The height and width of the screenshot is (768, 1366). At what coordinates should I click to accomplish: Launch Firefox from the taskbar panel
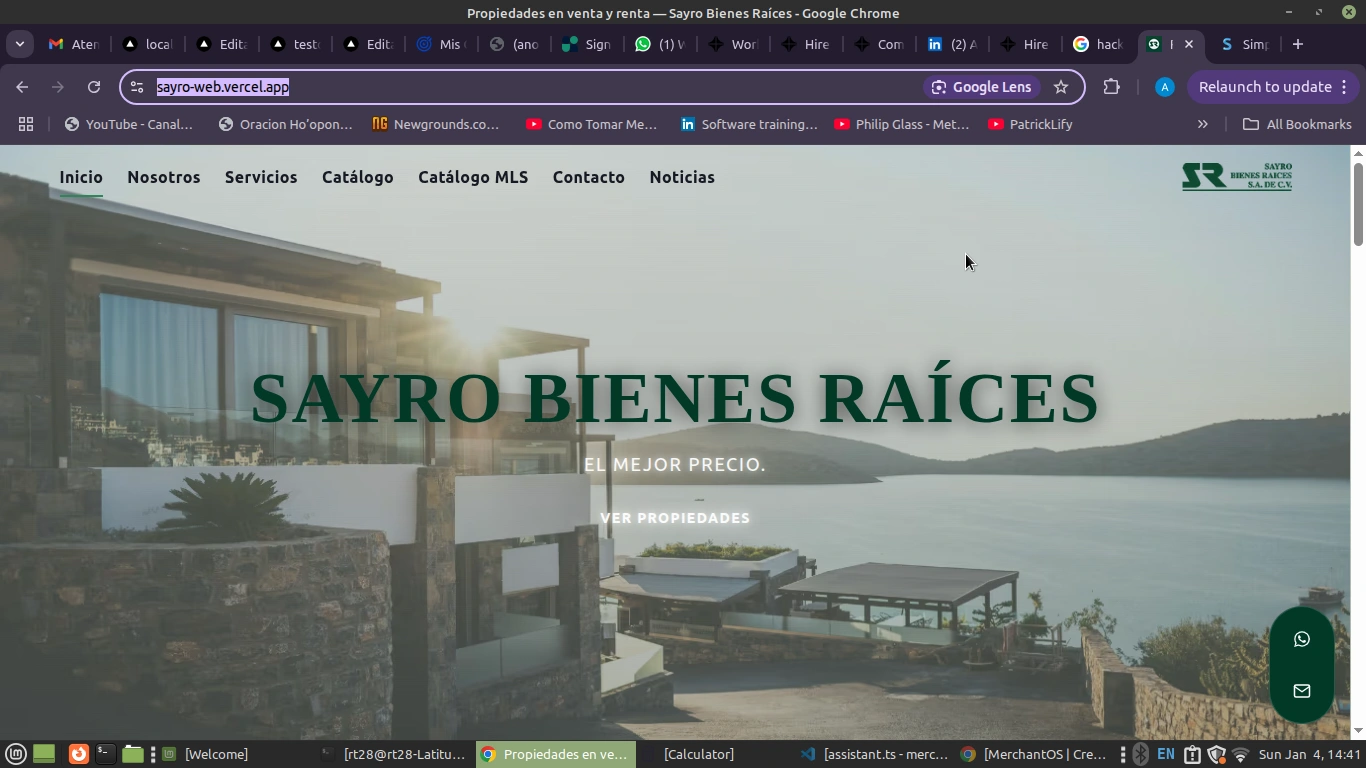(x=78, y=754)
